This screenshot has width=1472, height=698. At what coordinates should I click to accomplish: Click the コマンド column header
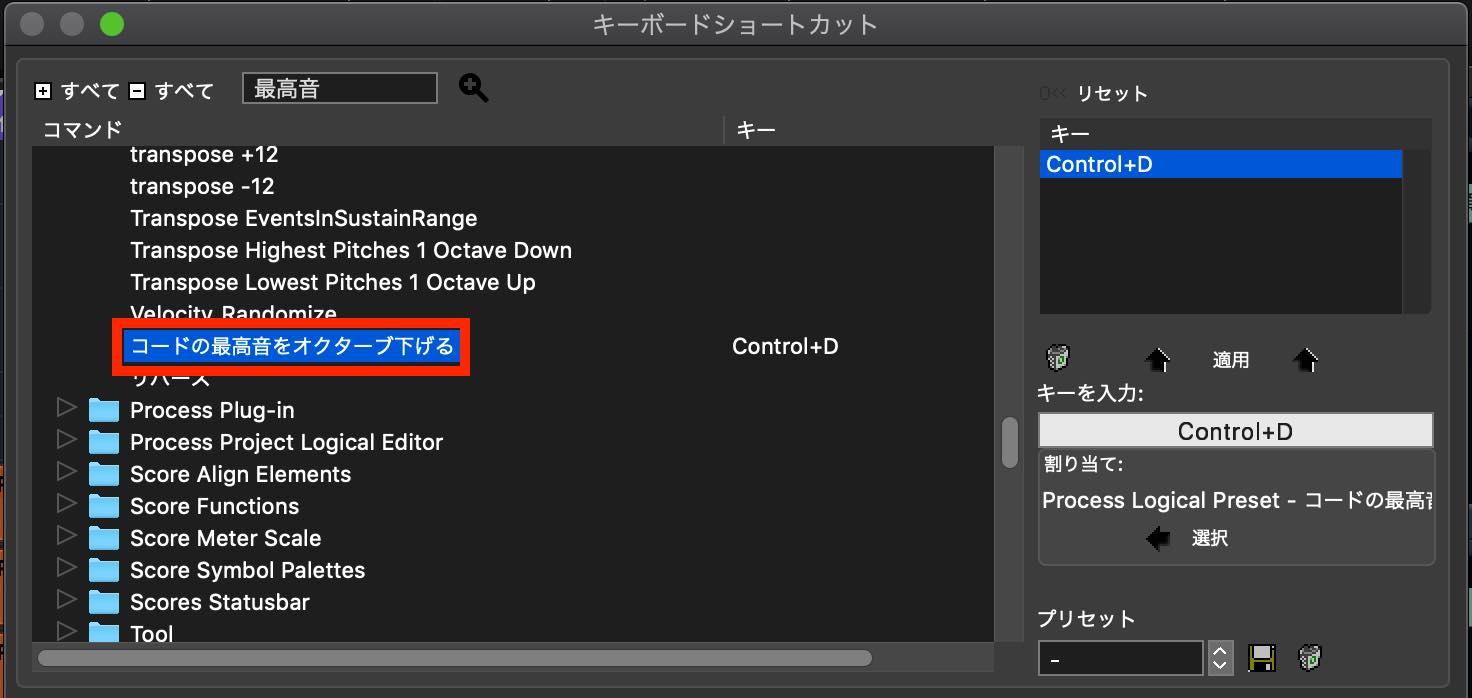[x=82, y=129]
